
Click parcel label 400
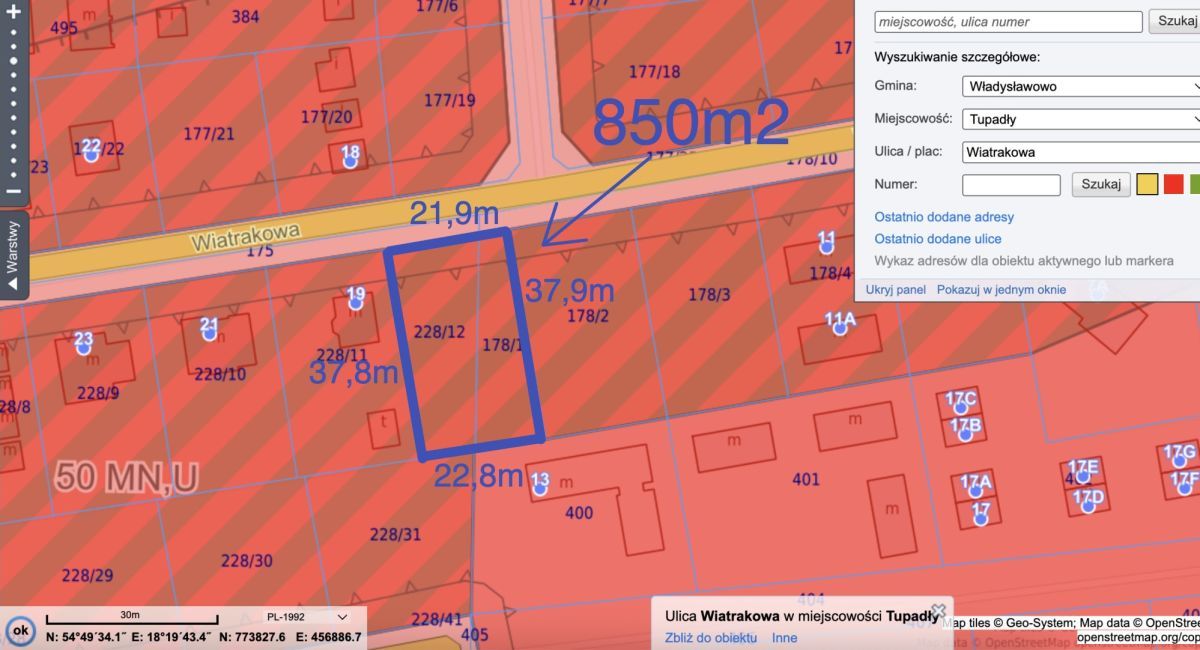[x=579, y=513]
